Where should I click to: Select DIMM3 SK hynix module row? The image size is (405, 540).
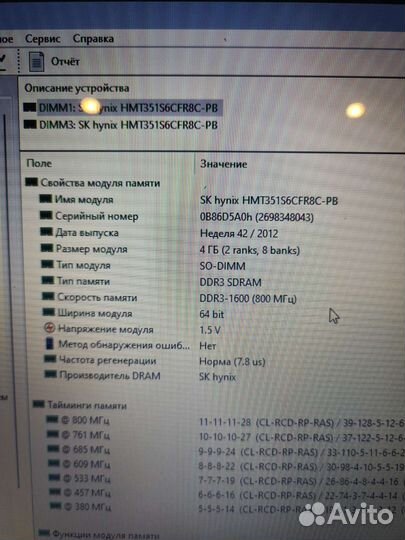point(128,125)
